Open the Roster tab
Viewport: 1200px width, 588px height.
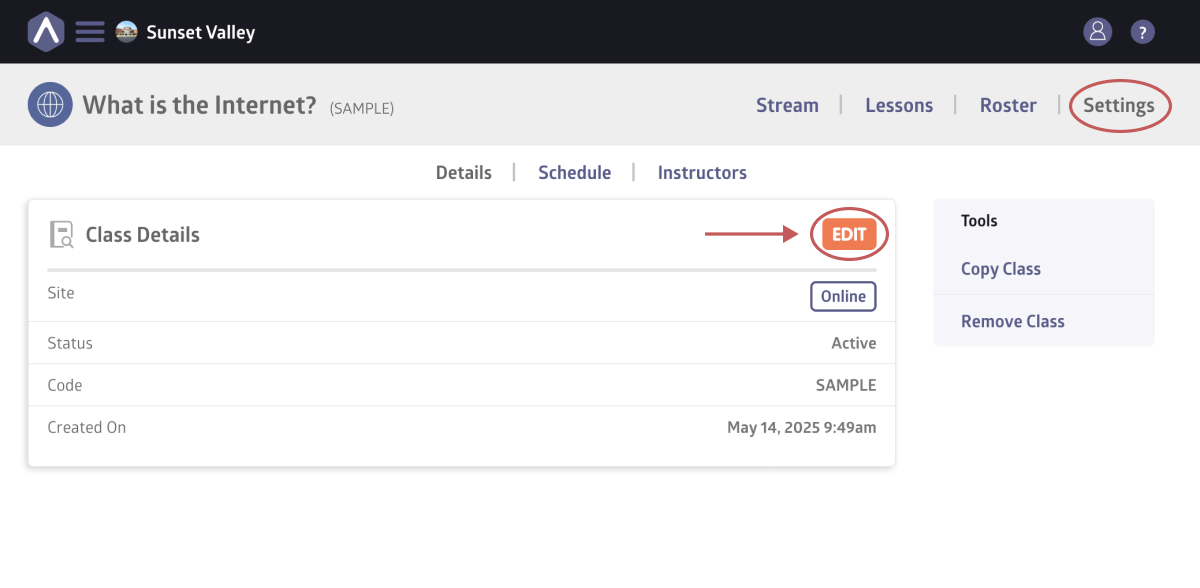1008,105
